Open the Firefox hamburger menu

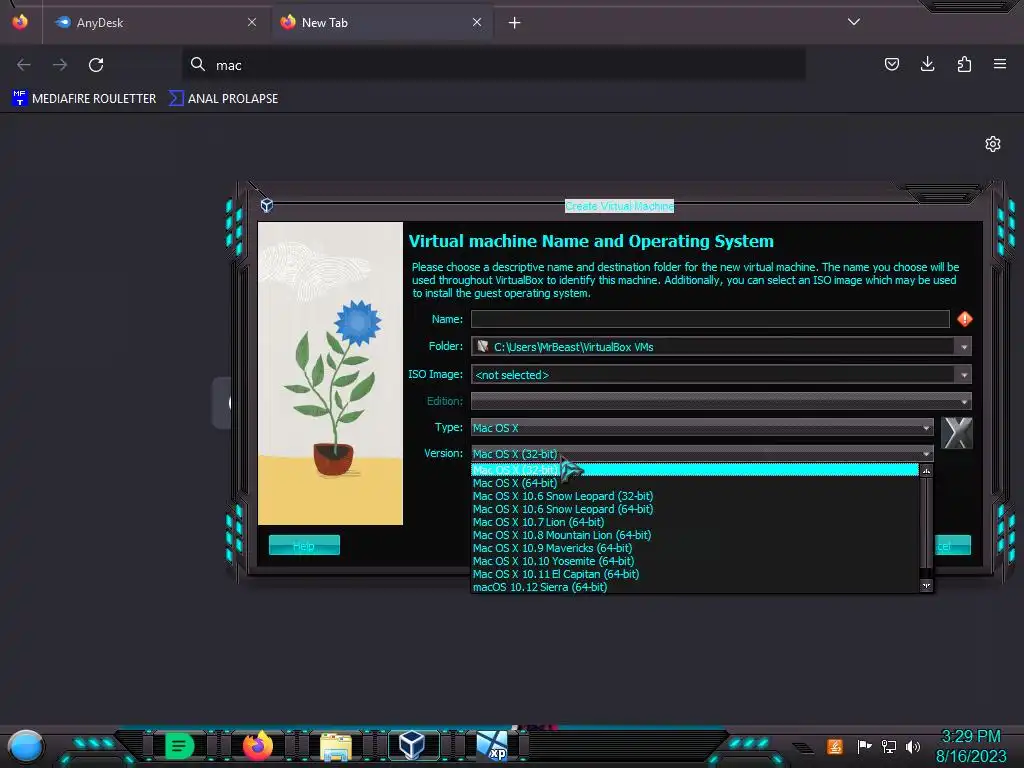click(x=1000, y=64)
